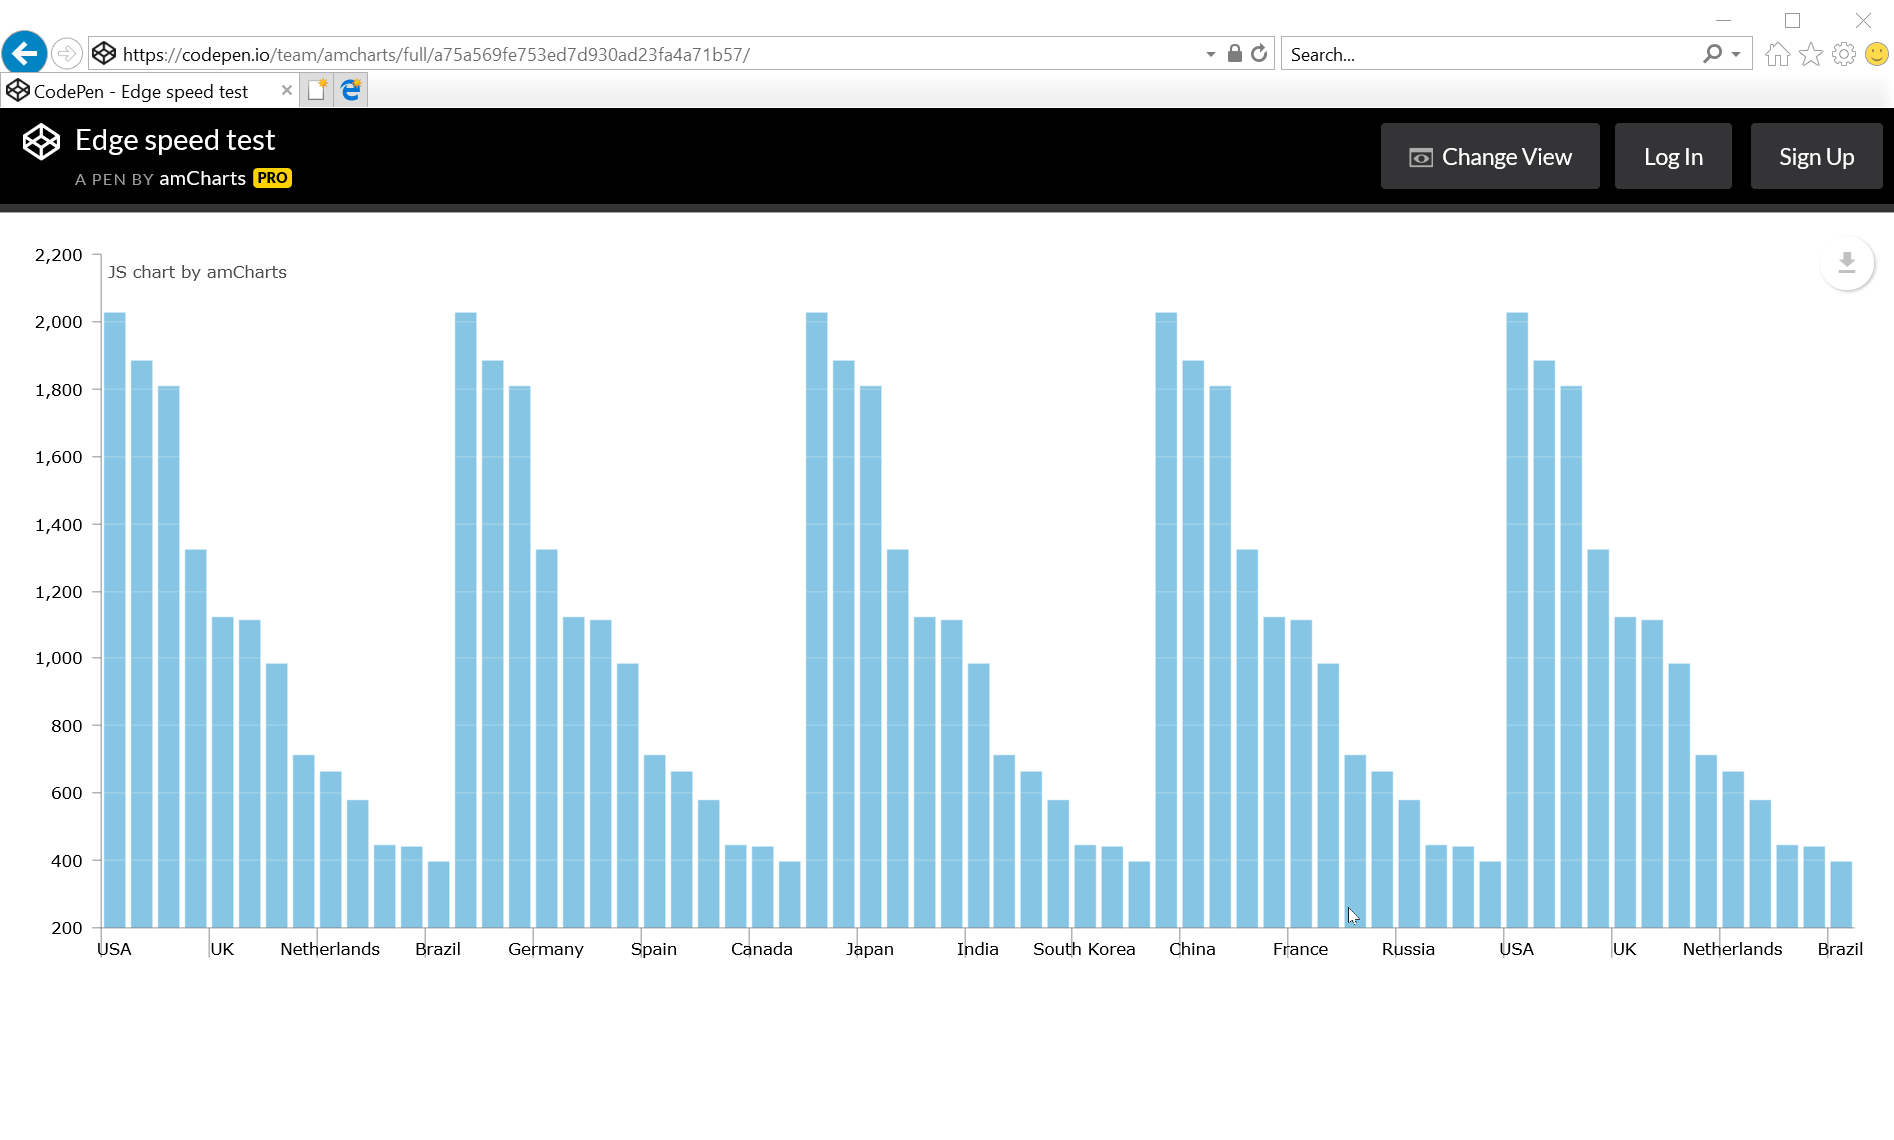Send feedback via the smiley icon
Image resolution: width=1894 pixels, height=1140 pixels.
[1876, 53]
